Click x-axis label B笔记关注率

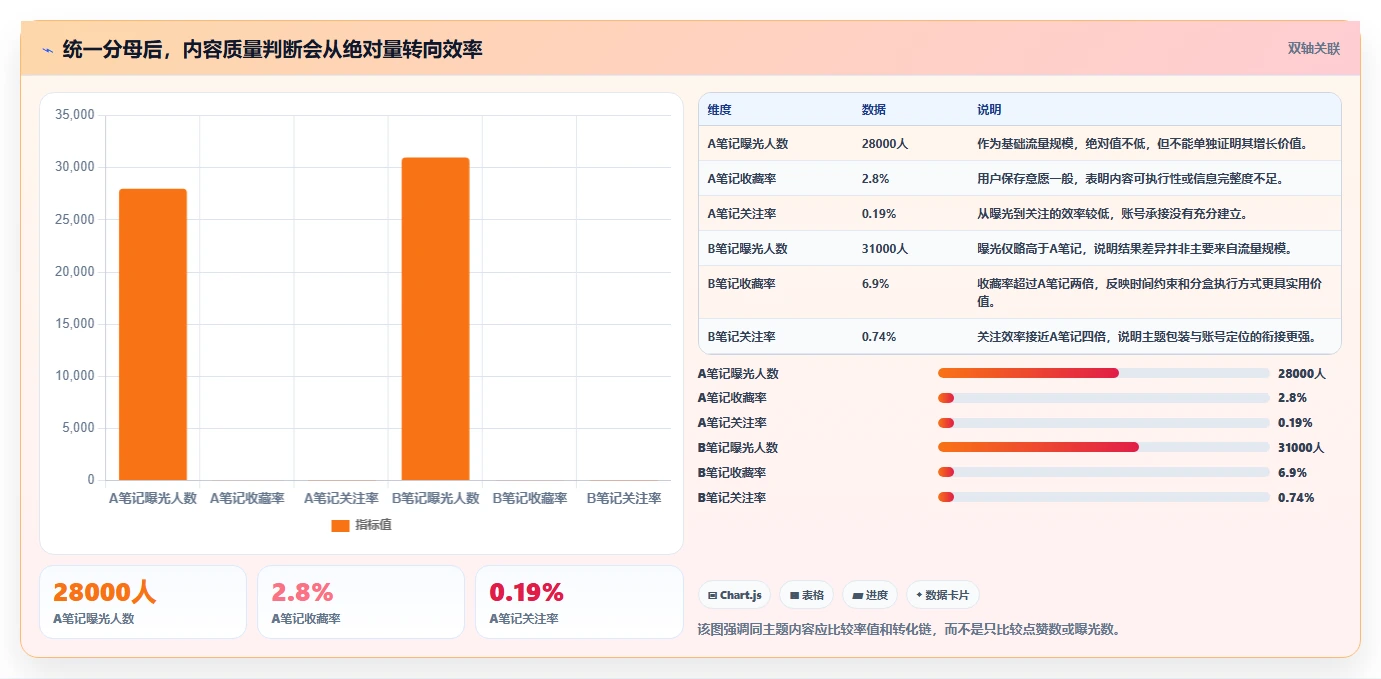624,498
